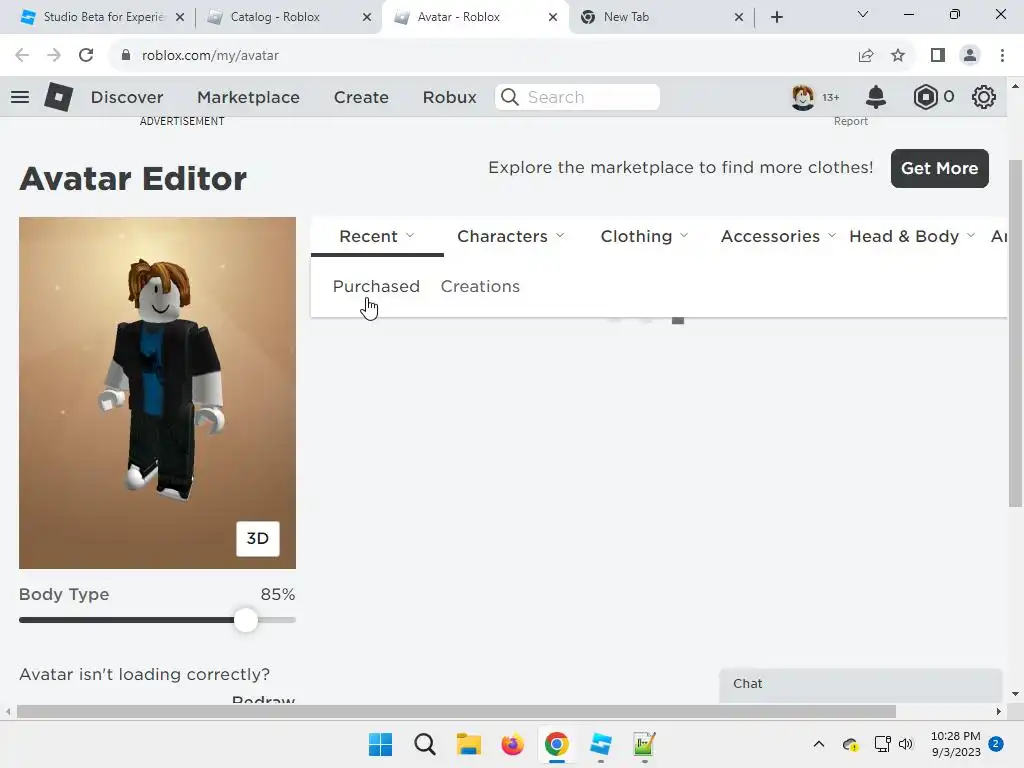Image resolution: width=1024 pixels, height=768 pixels.
Task: Go back with the browser back arrow
Action: [22, 56]
